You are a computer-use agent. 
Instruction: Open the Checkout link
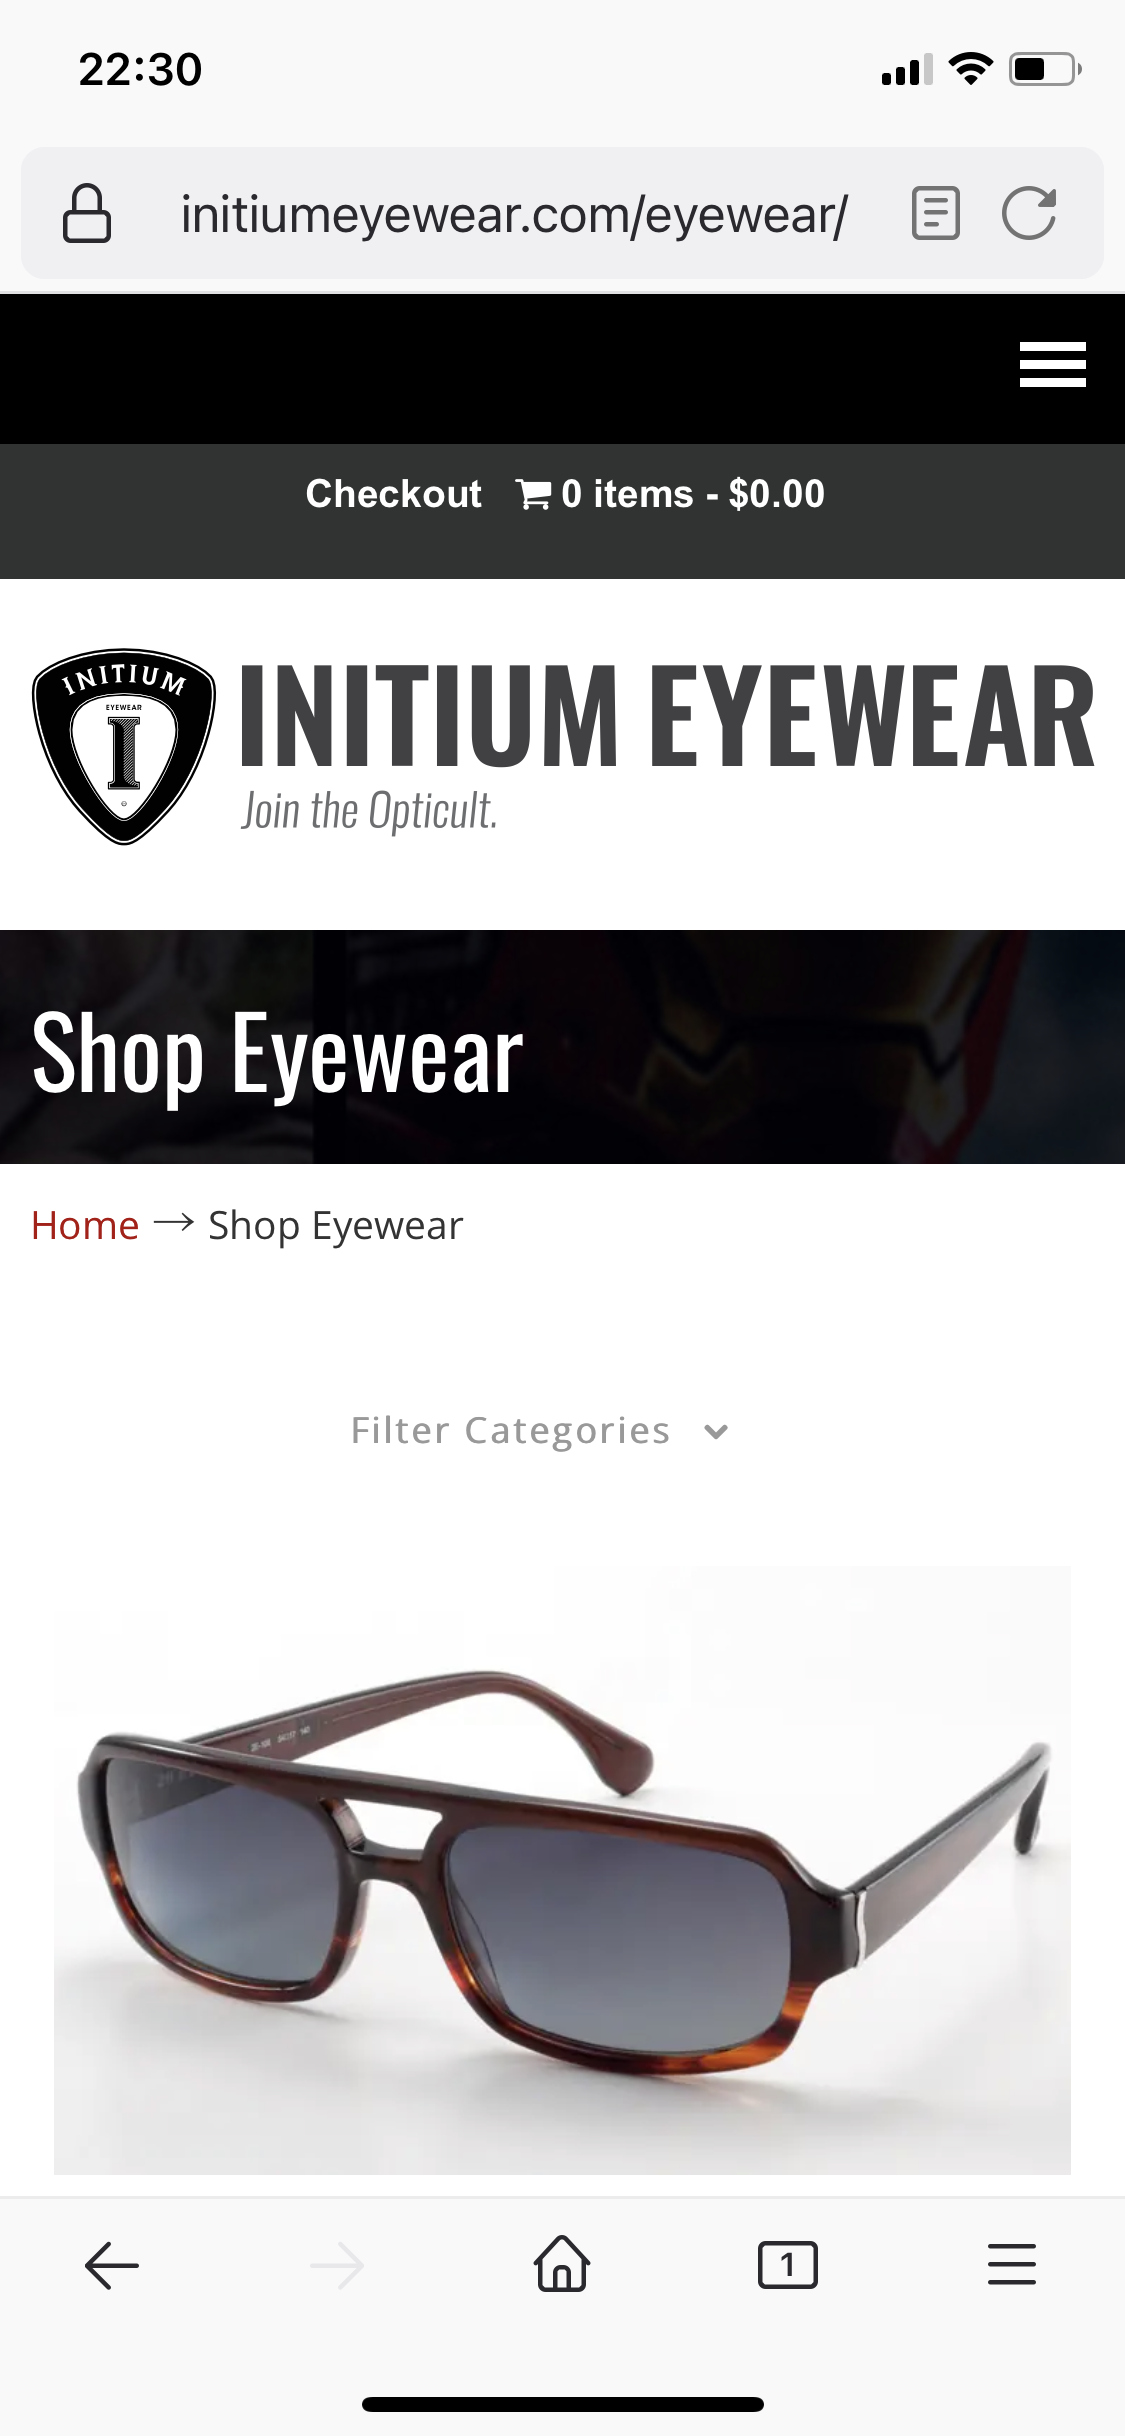point(393,494)
